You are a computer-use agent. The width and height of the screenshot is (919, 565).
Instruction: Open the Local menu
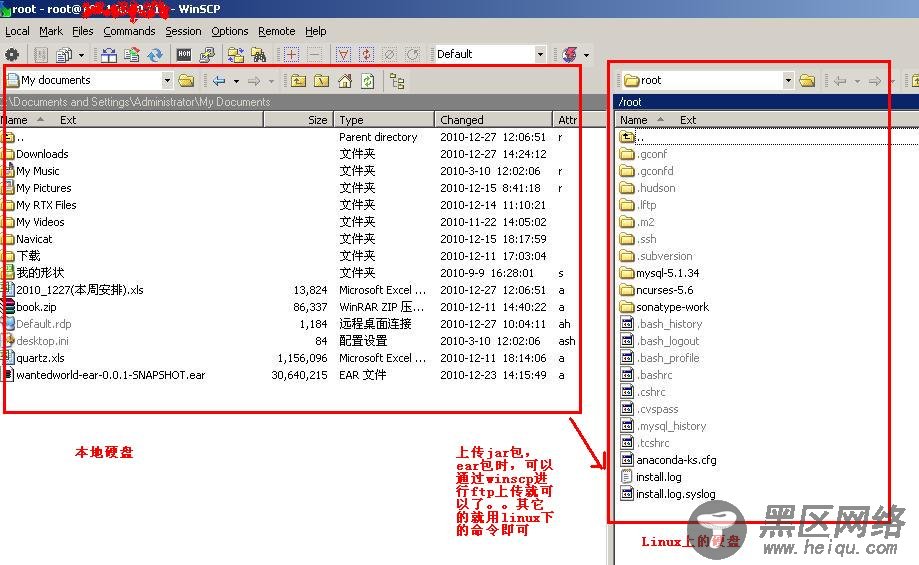(x=17, y=31)
